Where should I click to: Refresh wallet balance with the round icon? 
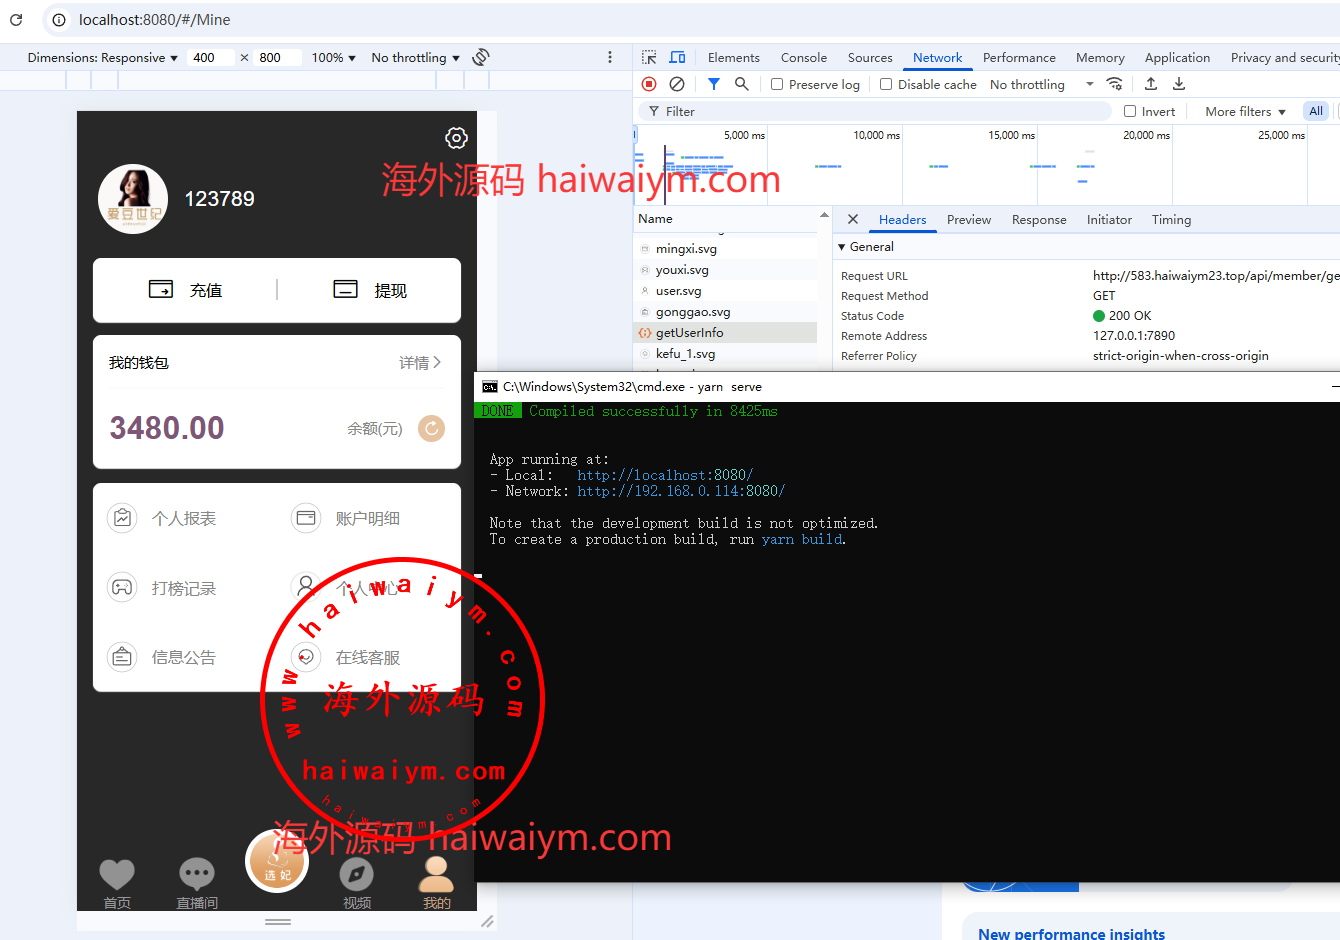[431, 428]
